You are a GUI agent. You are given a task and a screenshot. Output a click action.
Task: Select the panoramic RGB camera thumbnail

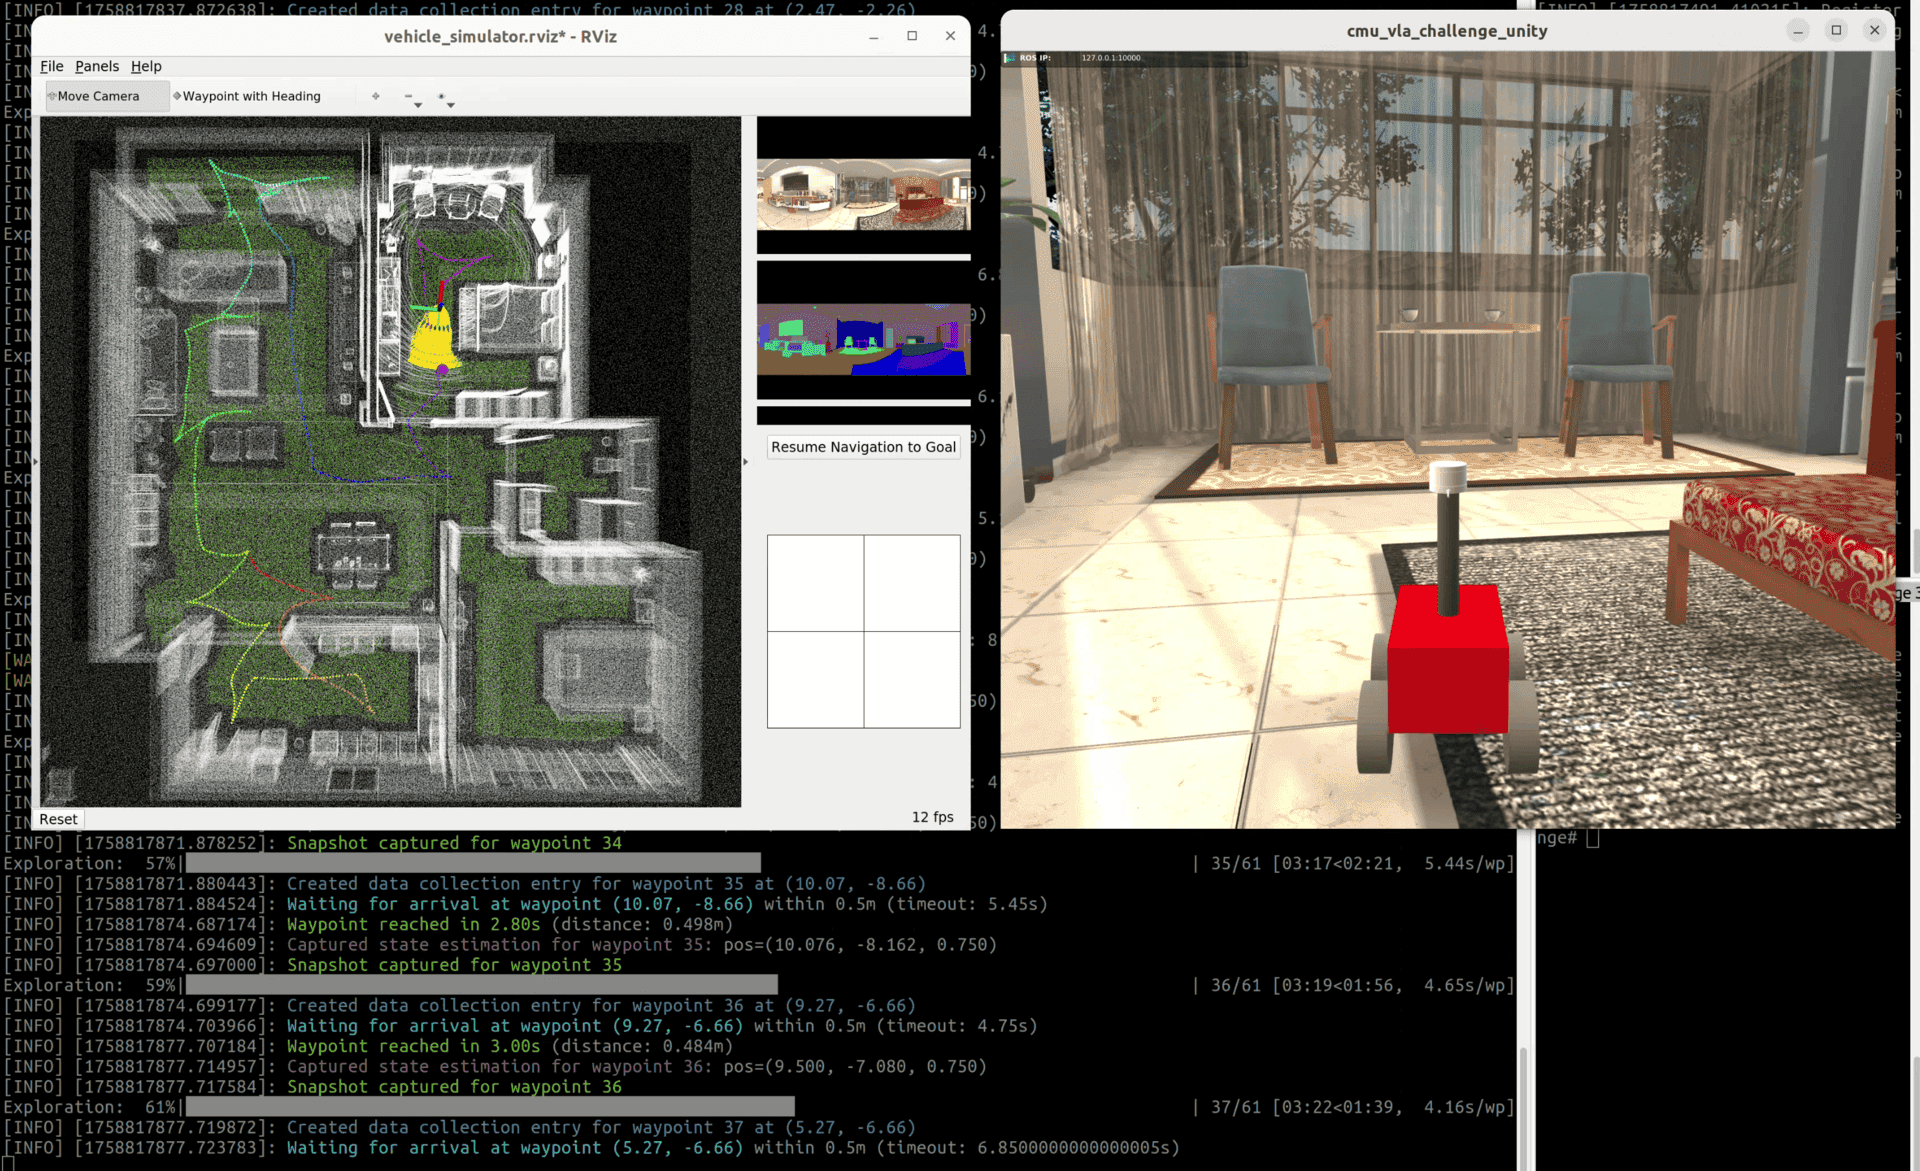[x=863, y=193]
